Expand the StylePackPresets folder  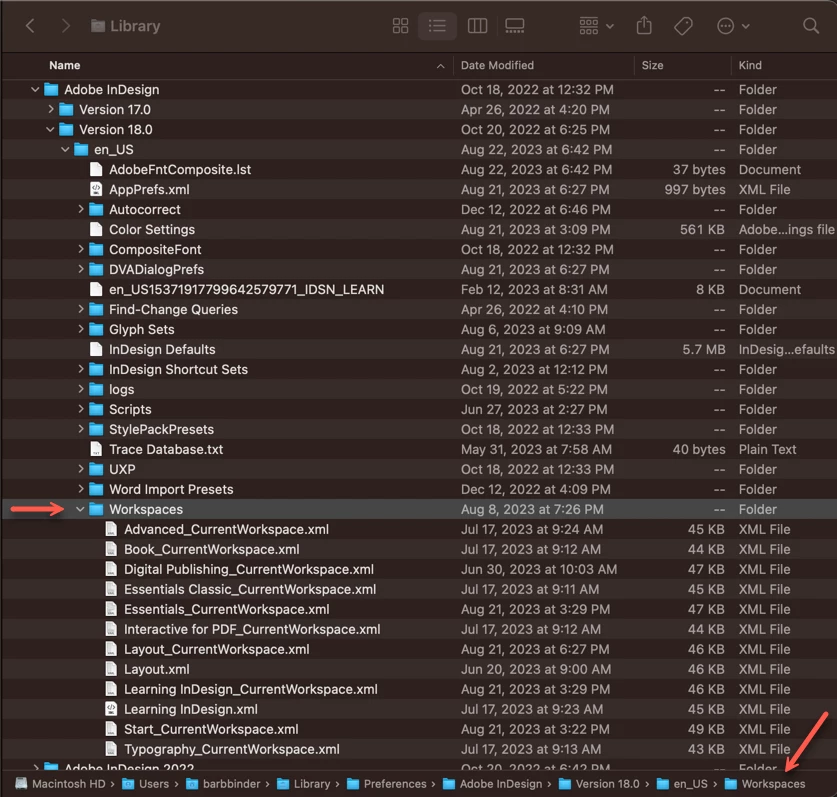(80, 429)
